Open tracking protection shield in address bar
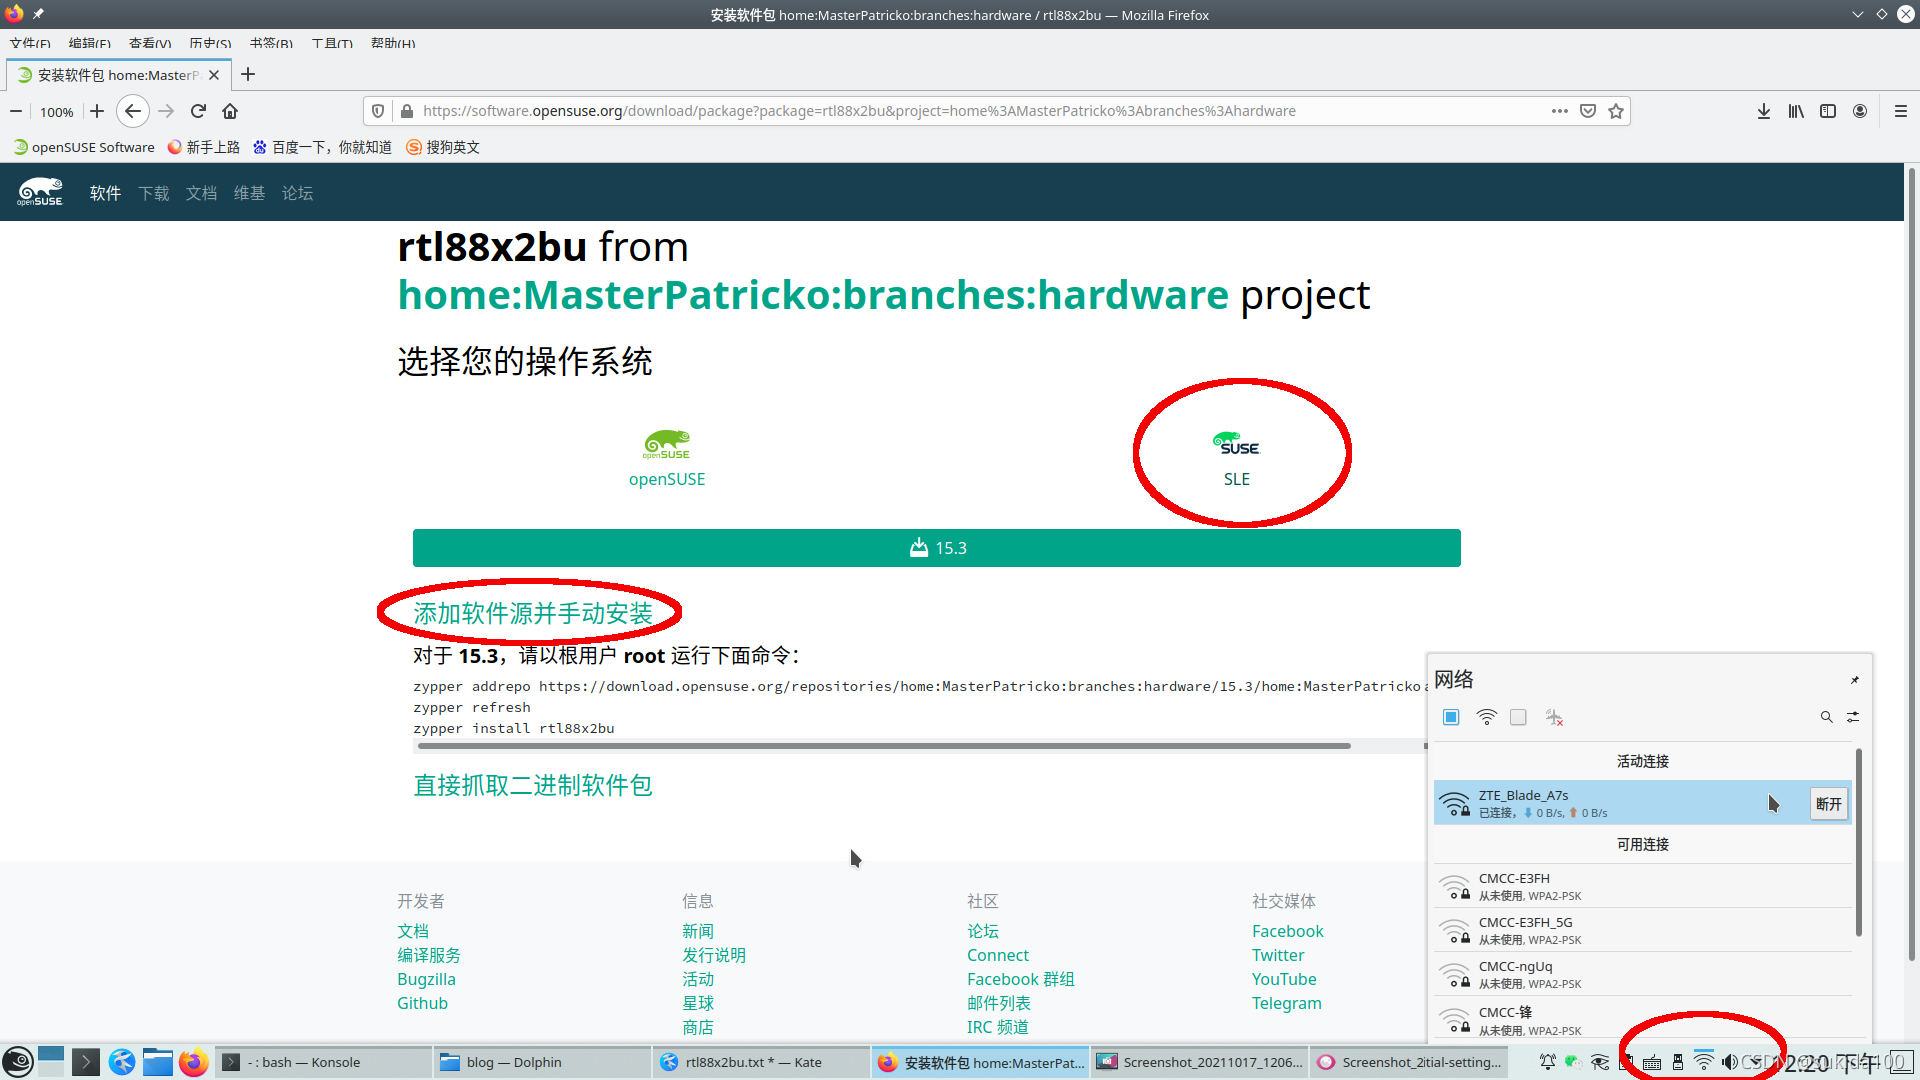The width and height of the screenshot is (1920, 1080). 378,111
